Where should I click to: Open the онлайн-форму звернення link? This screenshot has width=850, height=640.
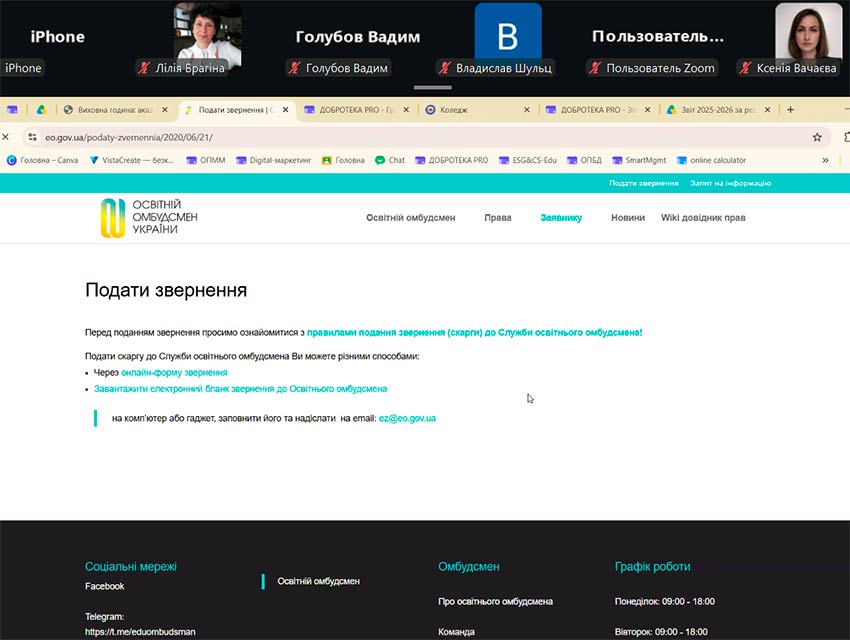pos(174,372)
